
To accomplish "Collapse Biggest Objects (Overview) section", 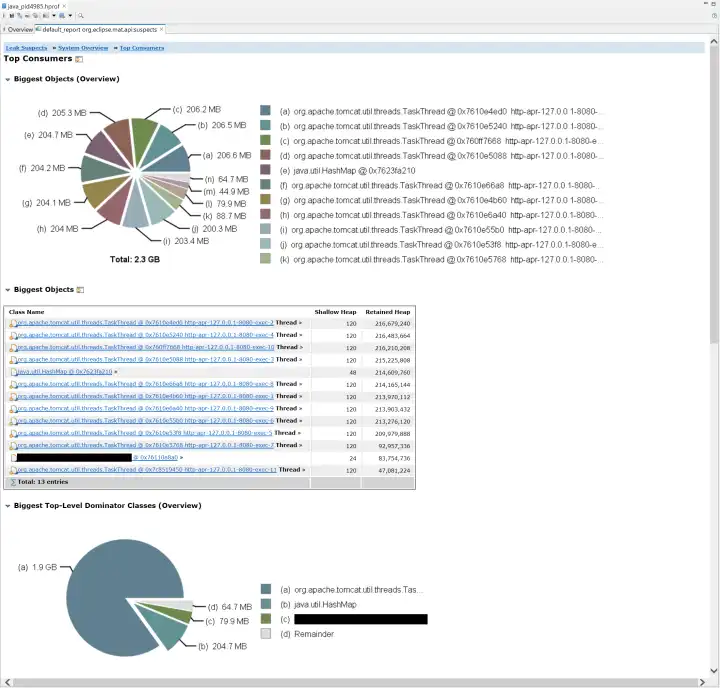I will (8, 79).
